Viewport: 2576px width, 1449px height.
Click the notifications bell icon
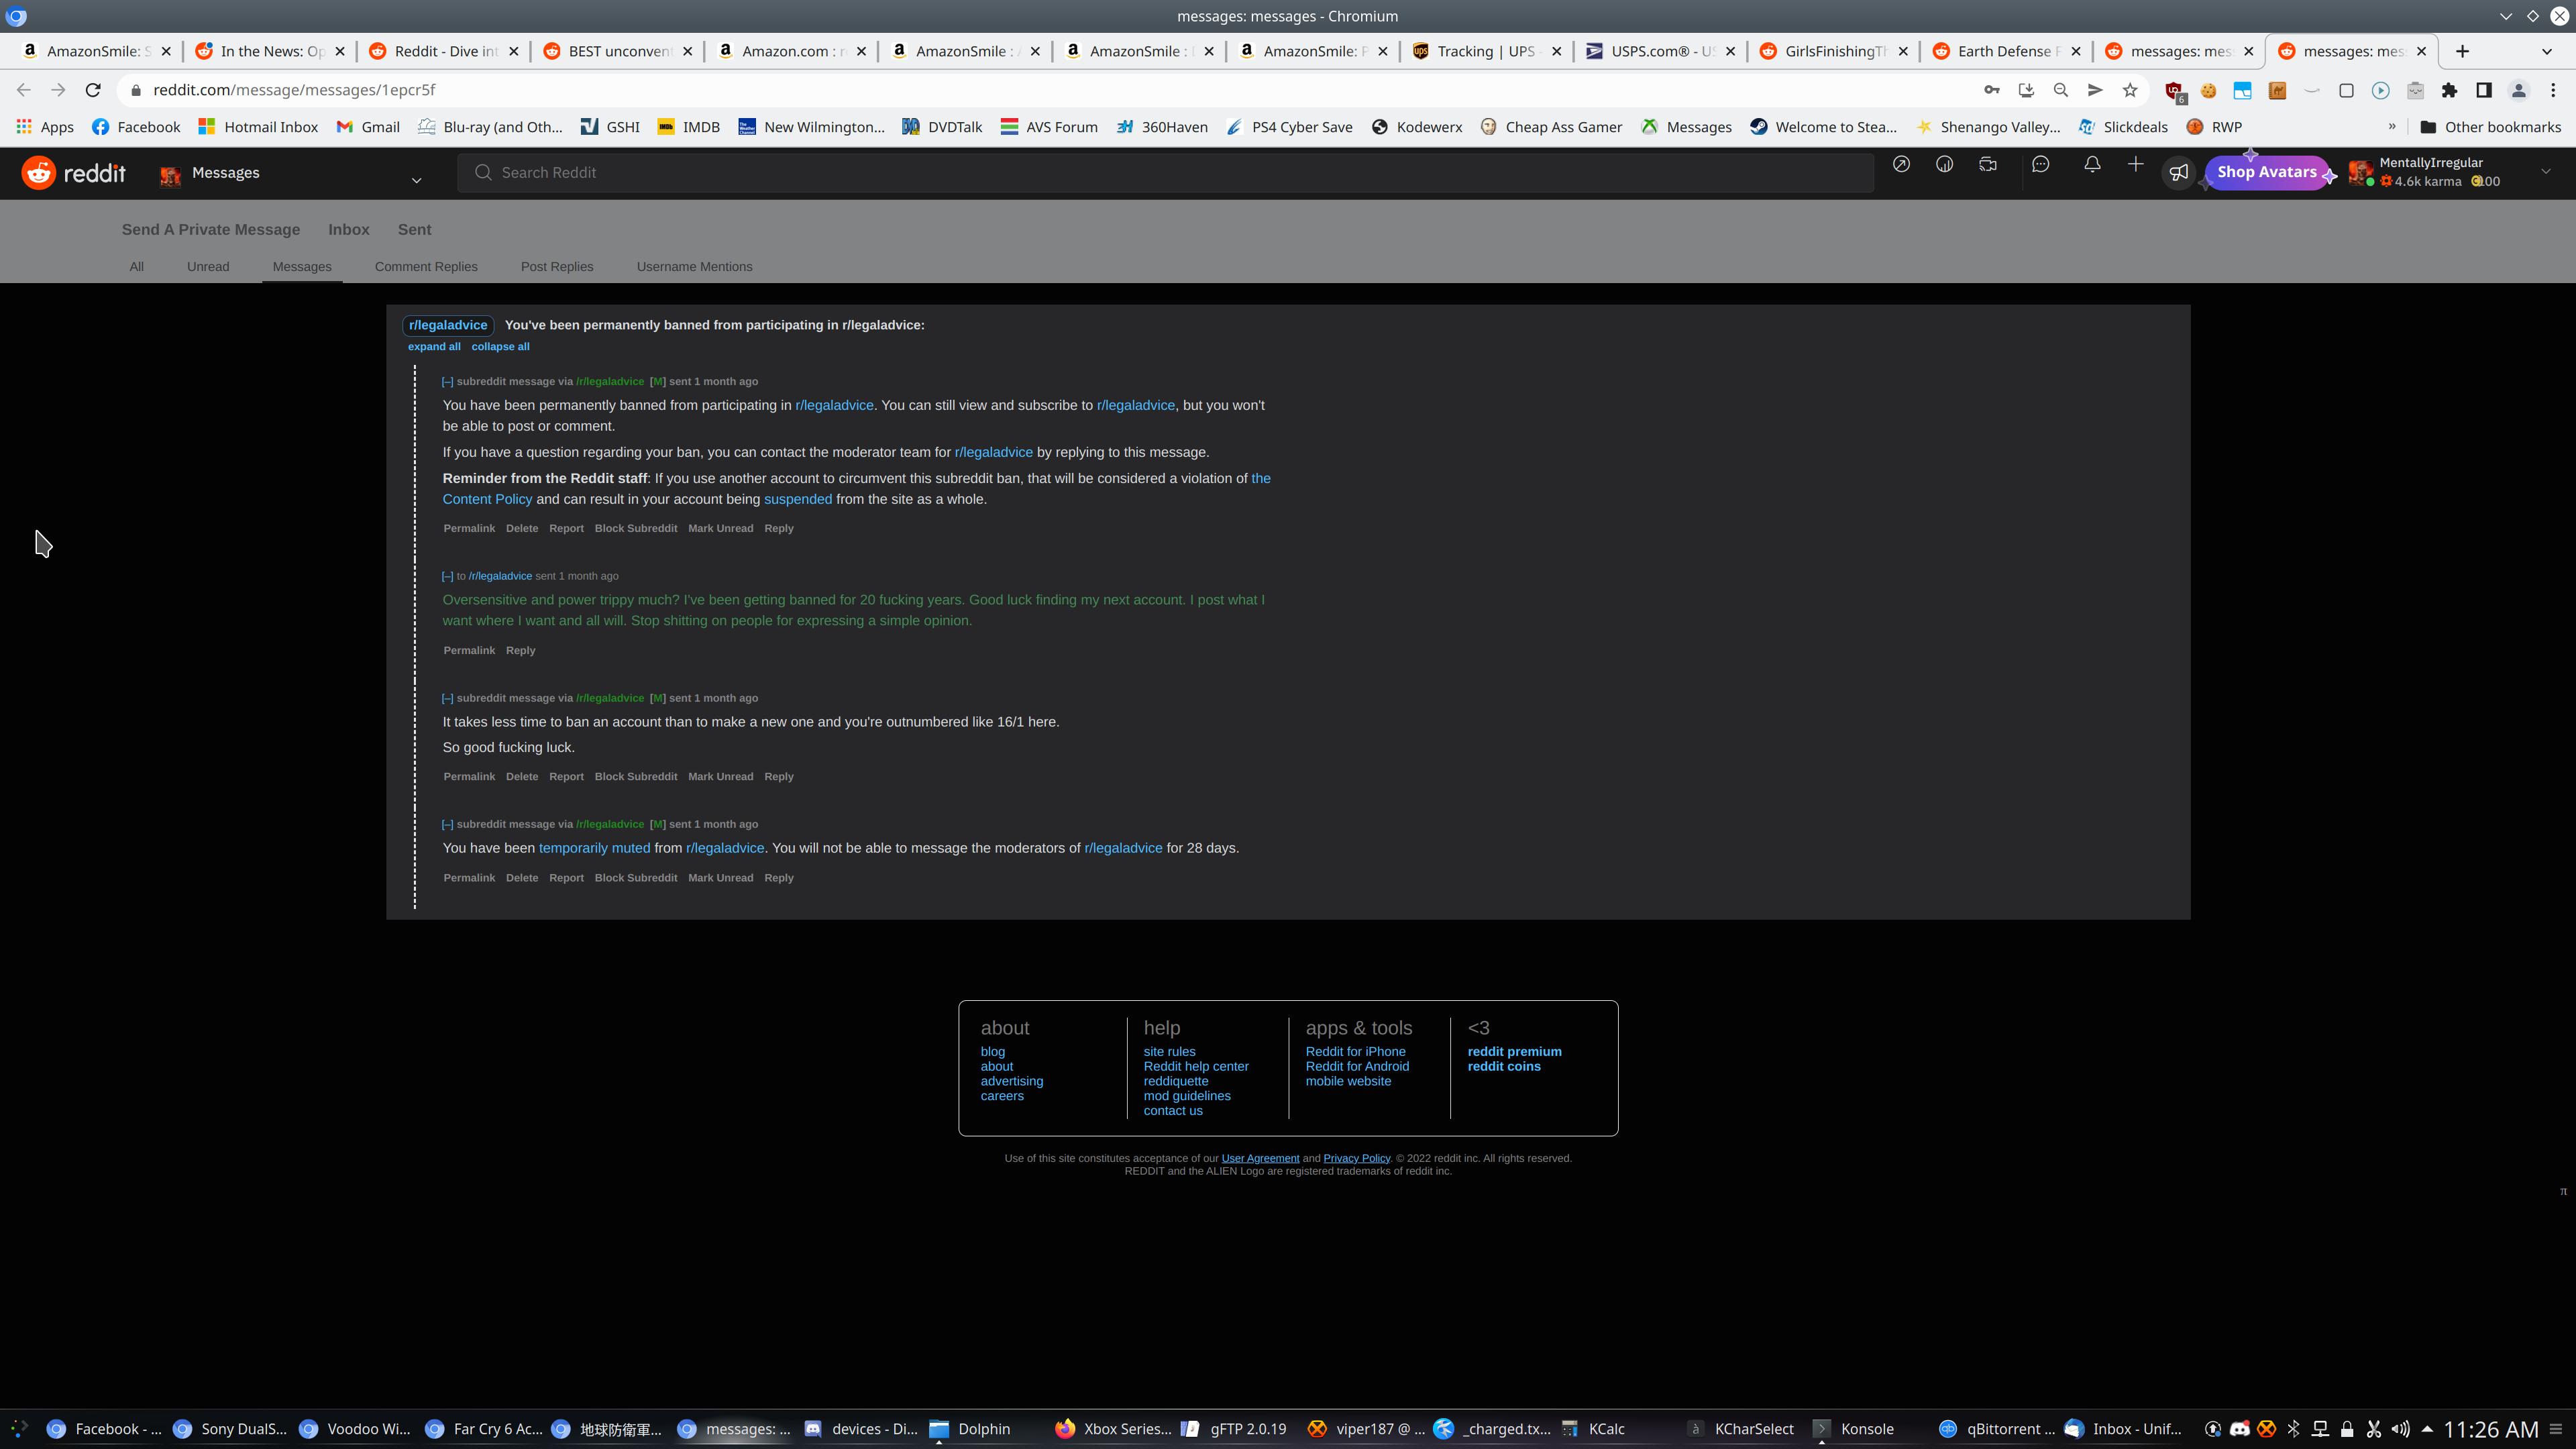tap(2092, 165)
